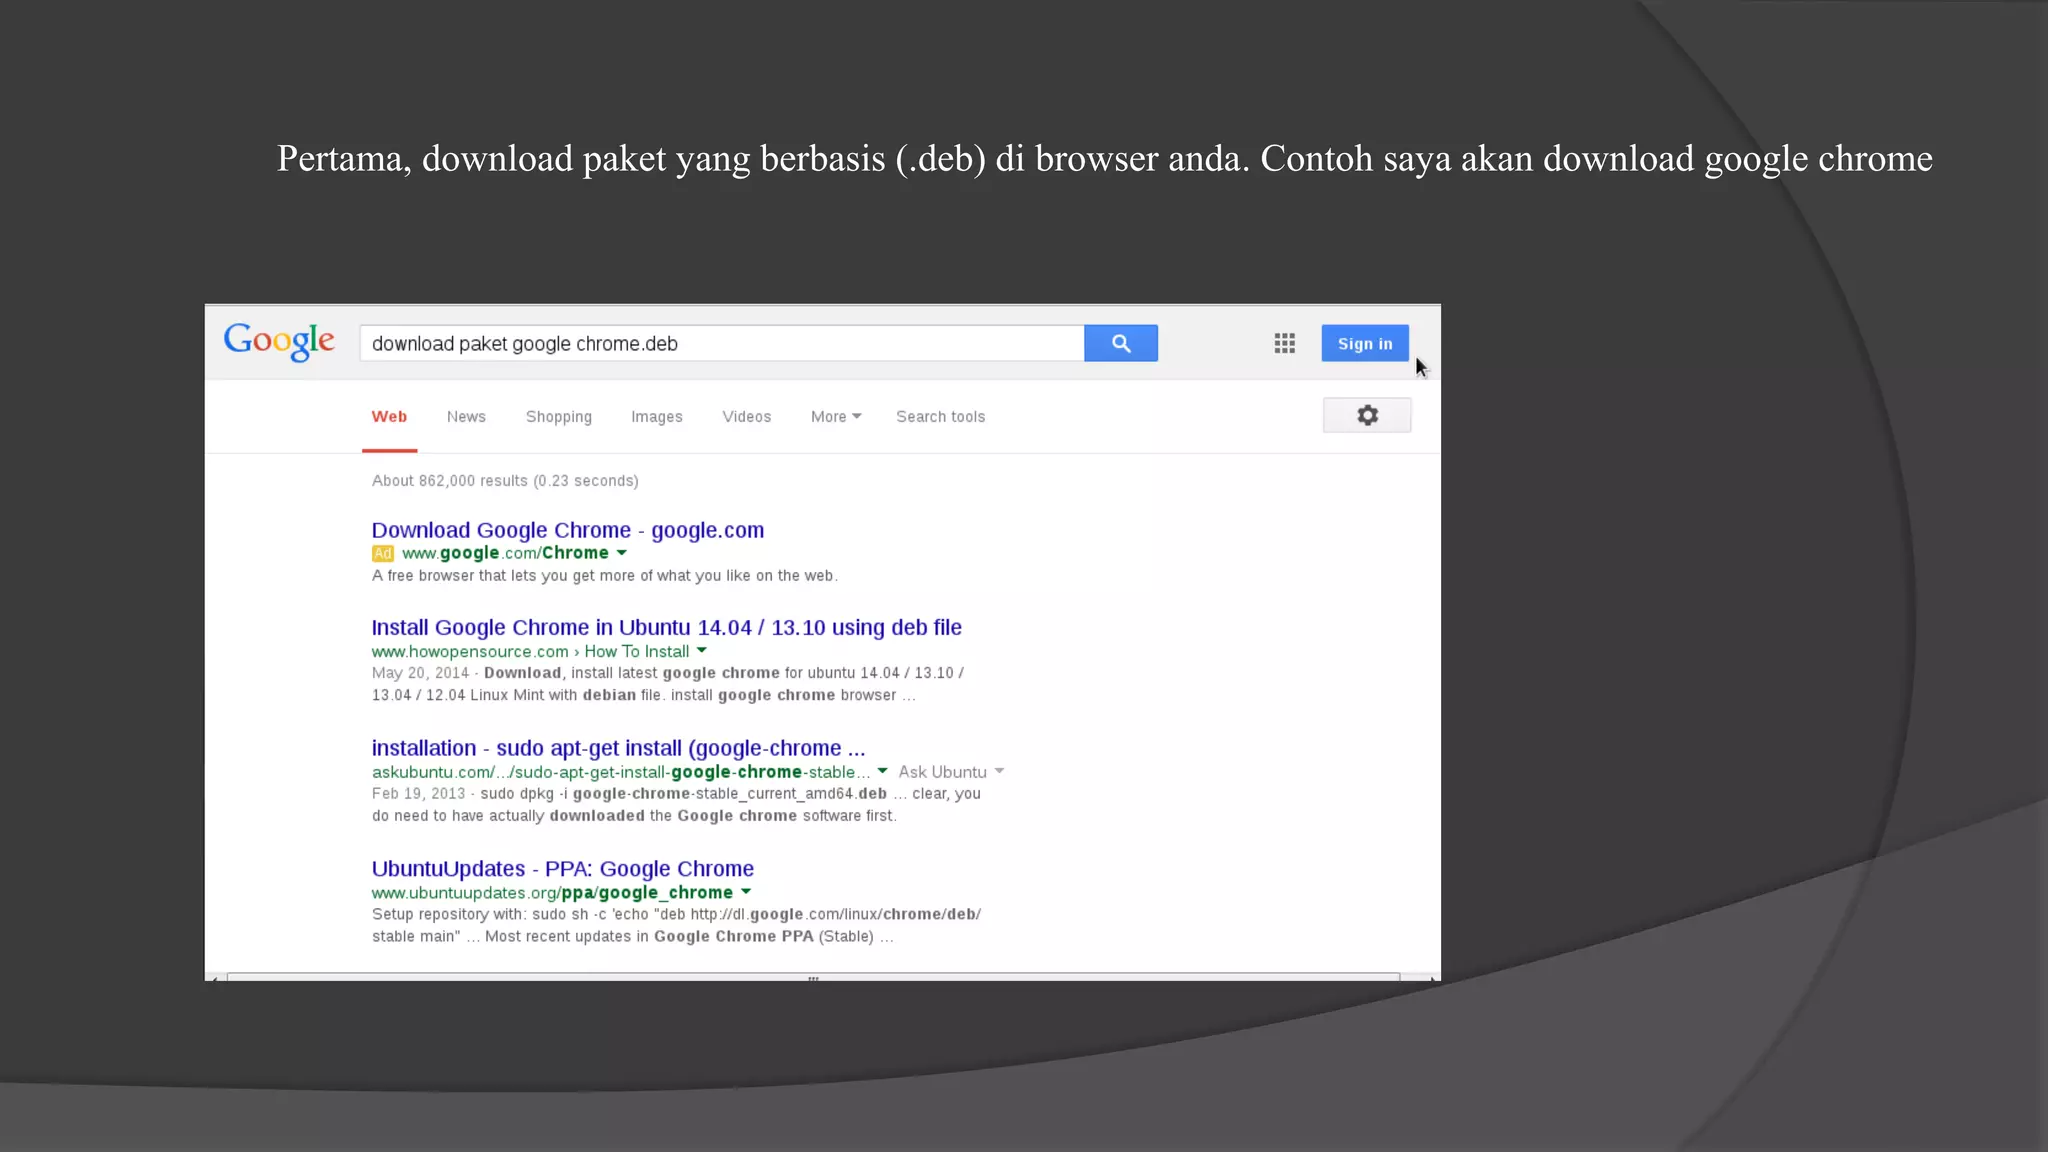Open the settings gear menu
The width and height of the screenshot is (2048, 1152).
pos(1367,415)
